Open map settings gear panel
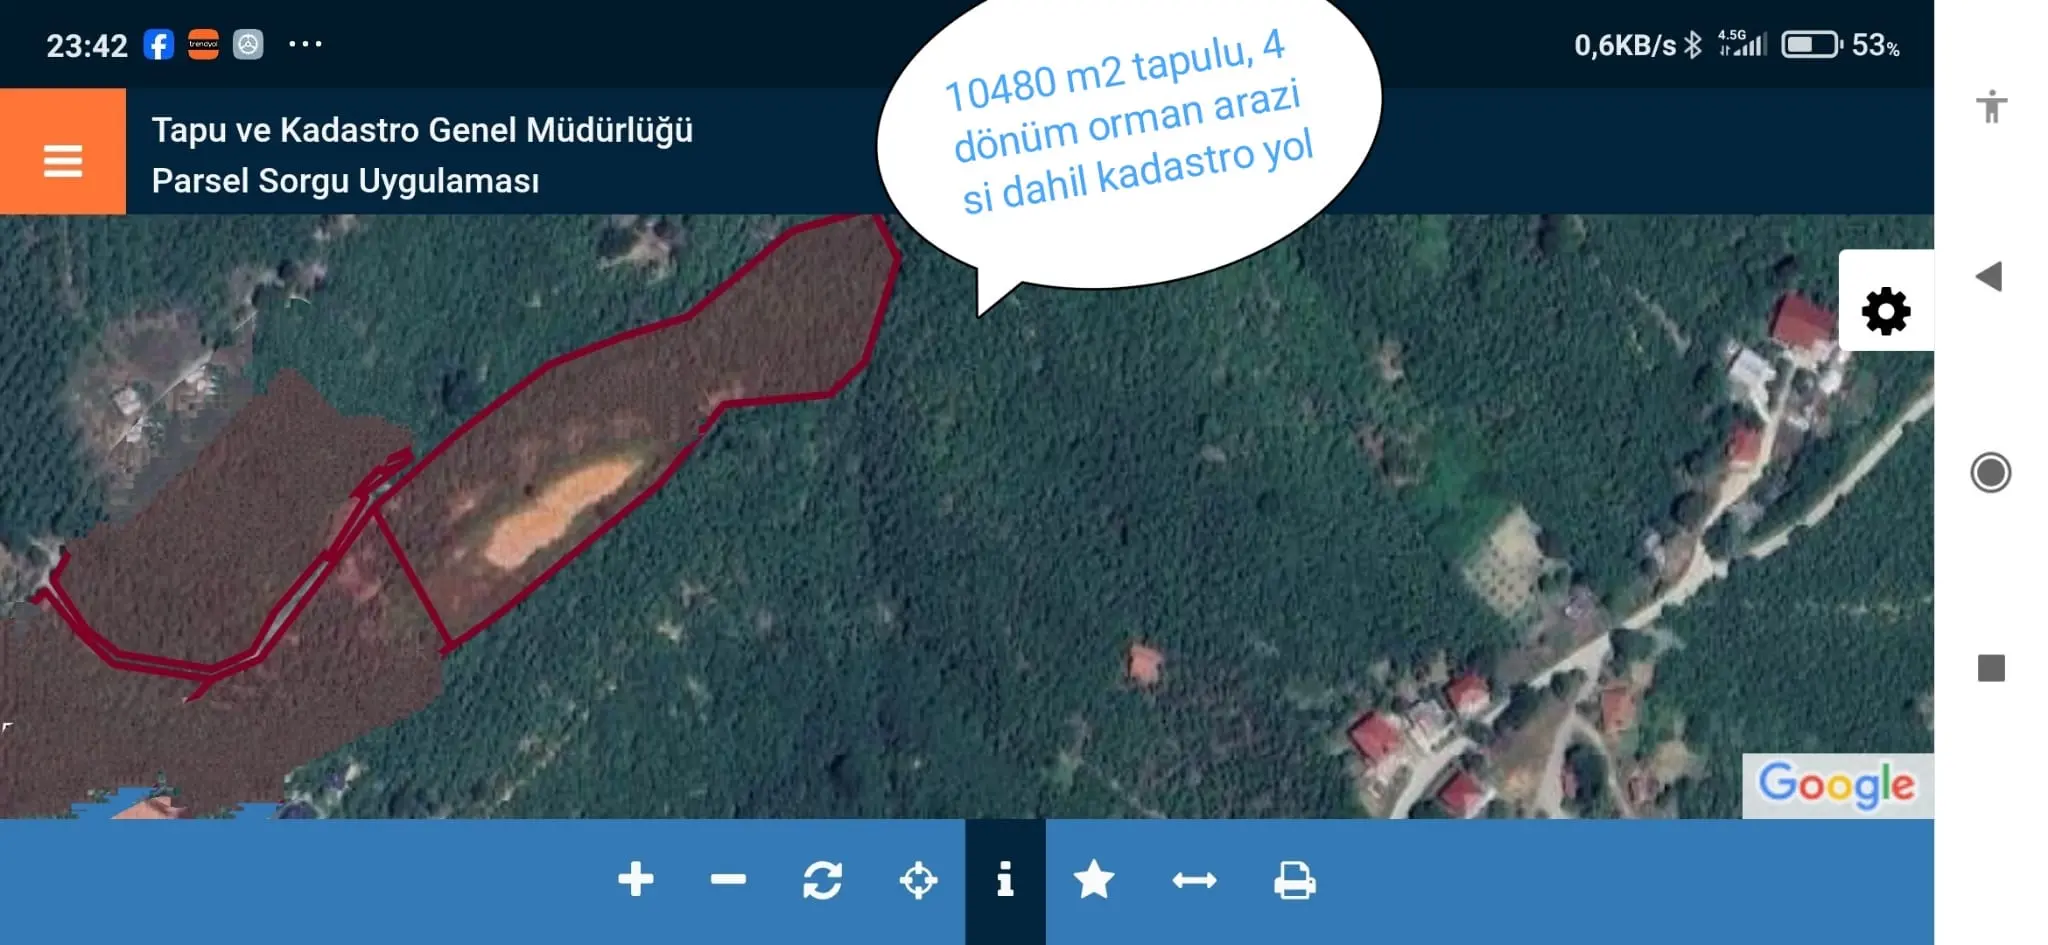Screen dimensions: 2048x945 (1885, 310)
